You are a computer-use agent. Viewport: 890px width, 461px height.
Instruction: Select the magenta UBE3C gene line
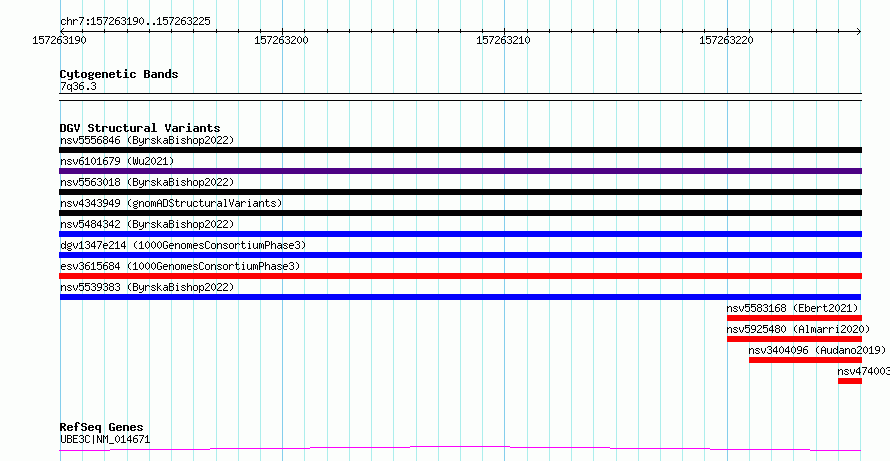click(461, 449)
